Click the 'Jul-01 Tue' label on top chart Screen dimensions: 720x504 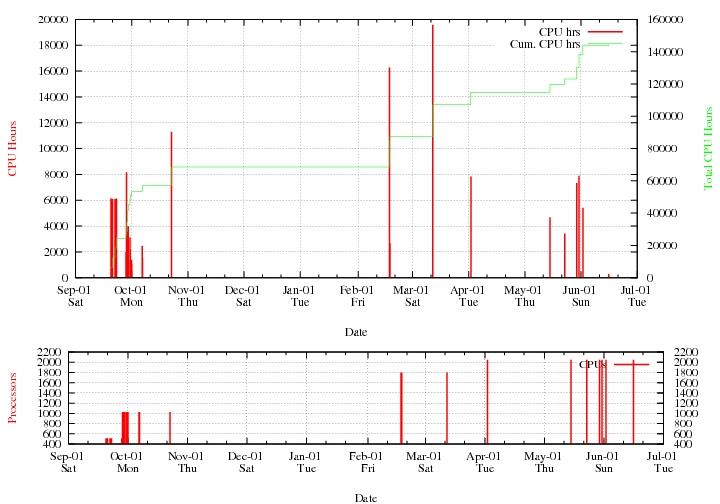click(636, 296)
